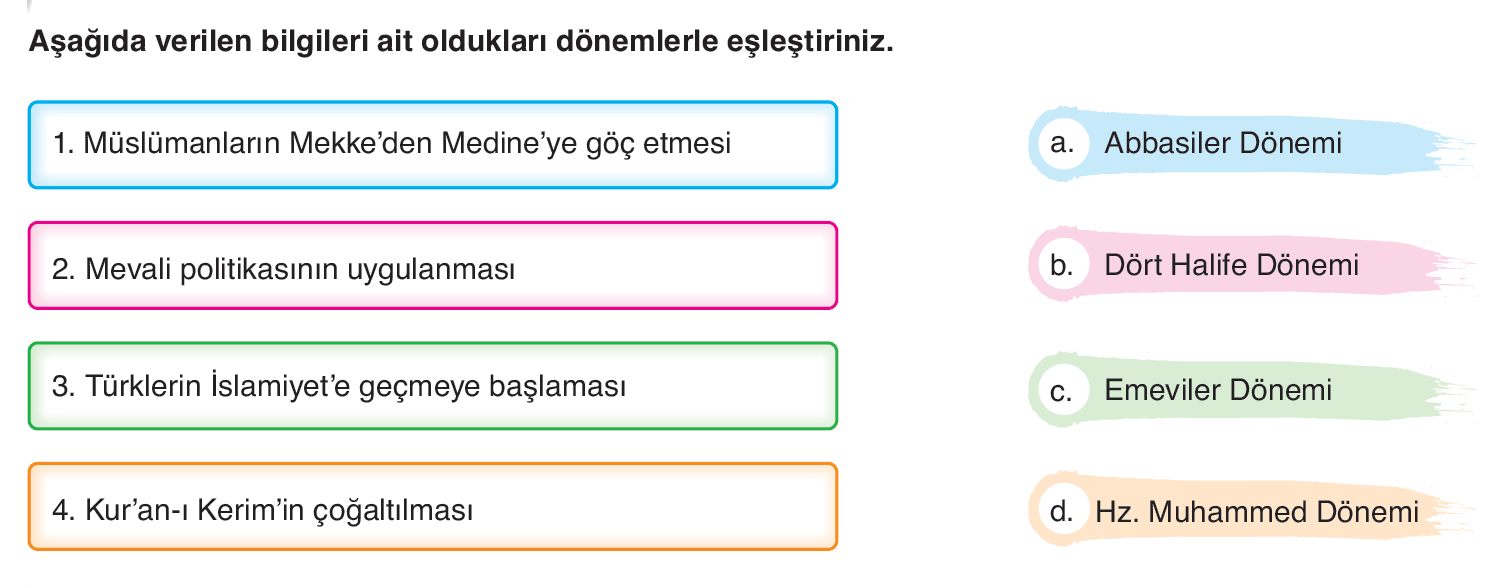
Task: Select the statement about migration from Mekke to Medine
Action: 432,145
